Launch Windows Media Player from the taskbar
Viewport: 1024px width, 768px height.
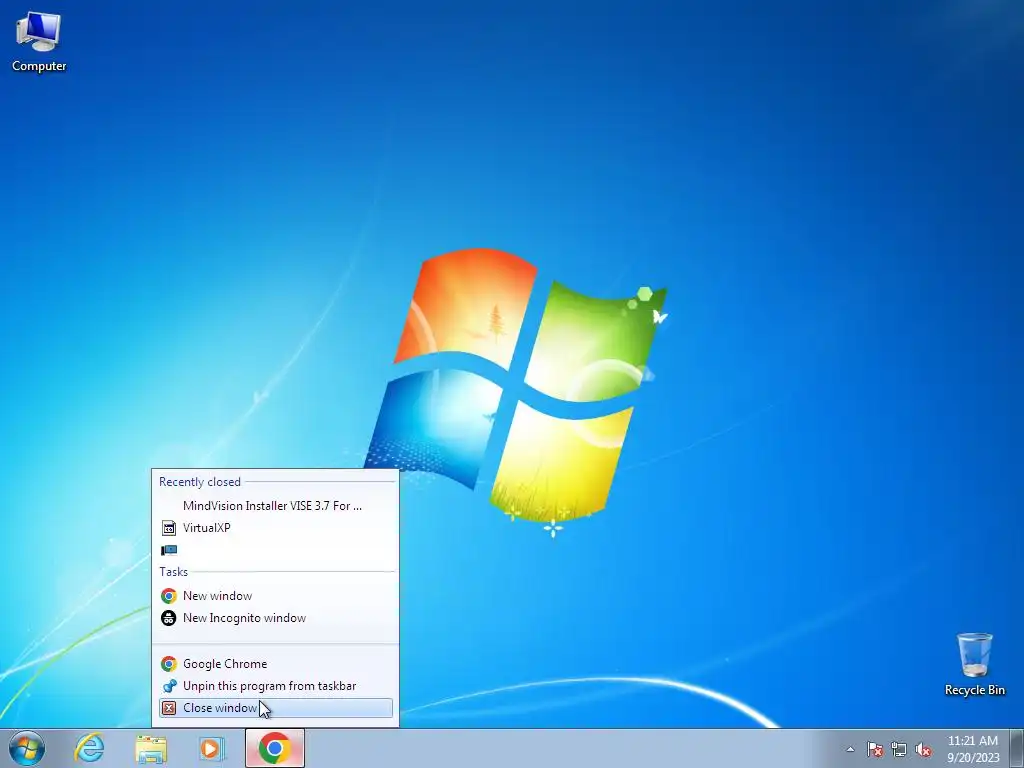(212, 748)
